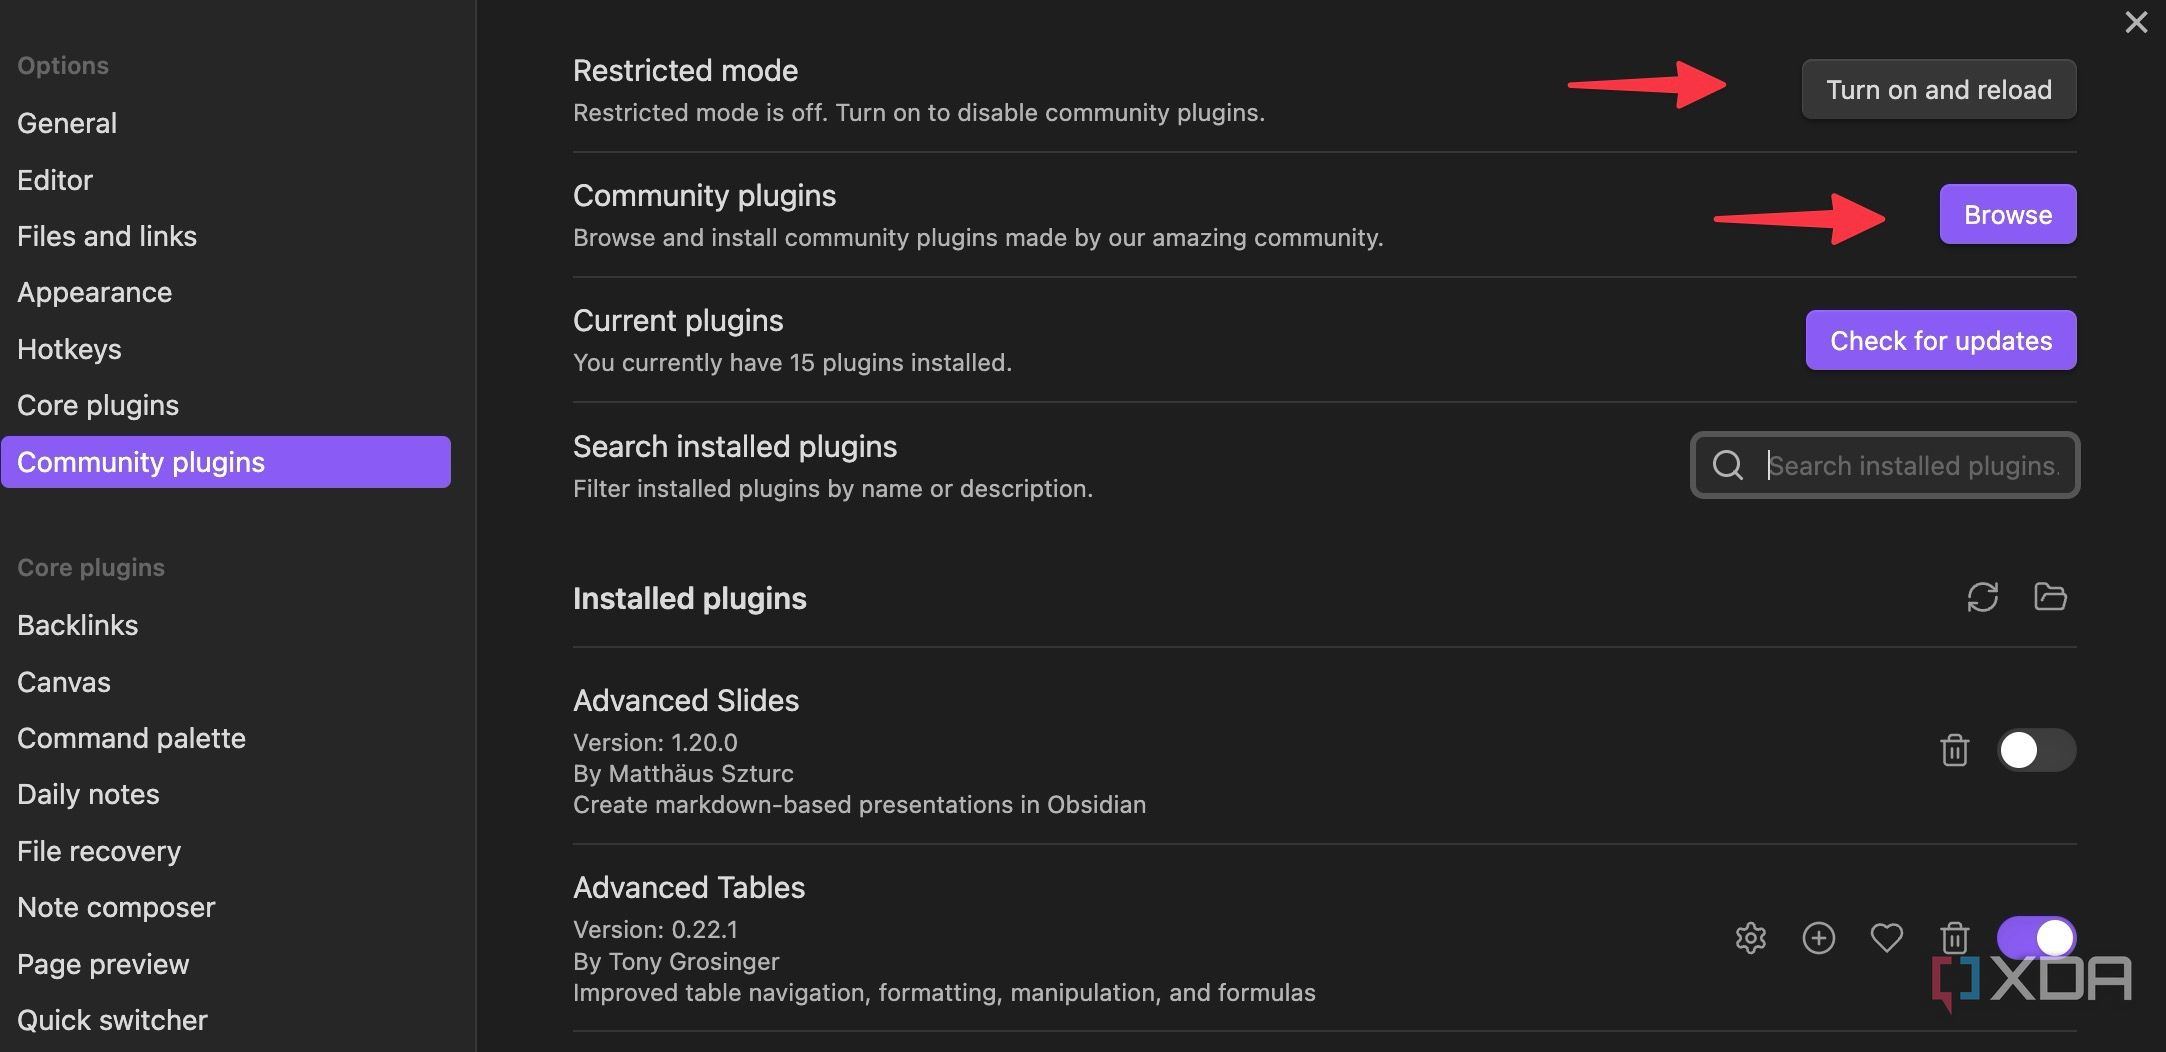Delete Advanced Tables via trash icon

(1956, 938)
